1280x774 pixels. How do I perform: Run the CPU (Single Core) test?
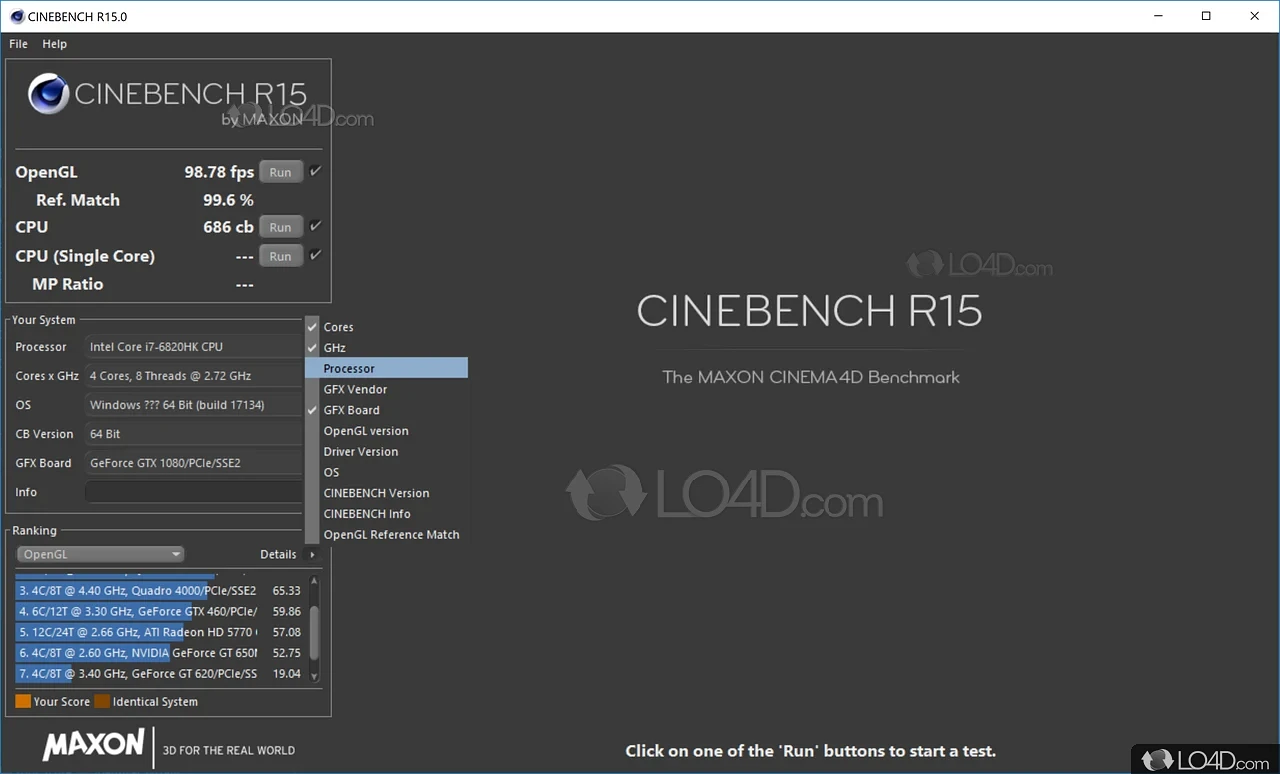click(x=281, y=256)
